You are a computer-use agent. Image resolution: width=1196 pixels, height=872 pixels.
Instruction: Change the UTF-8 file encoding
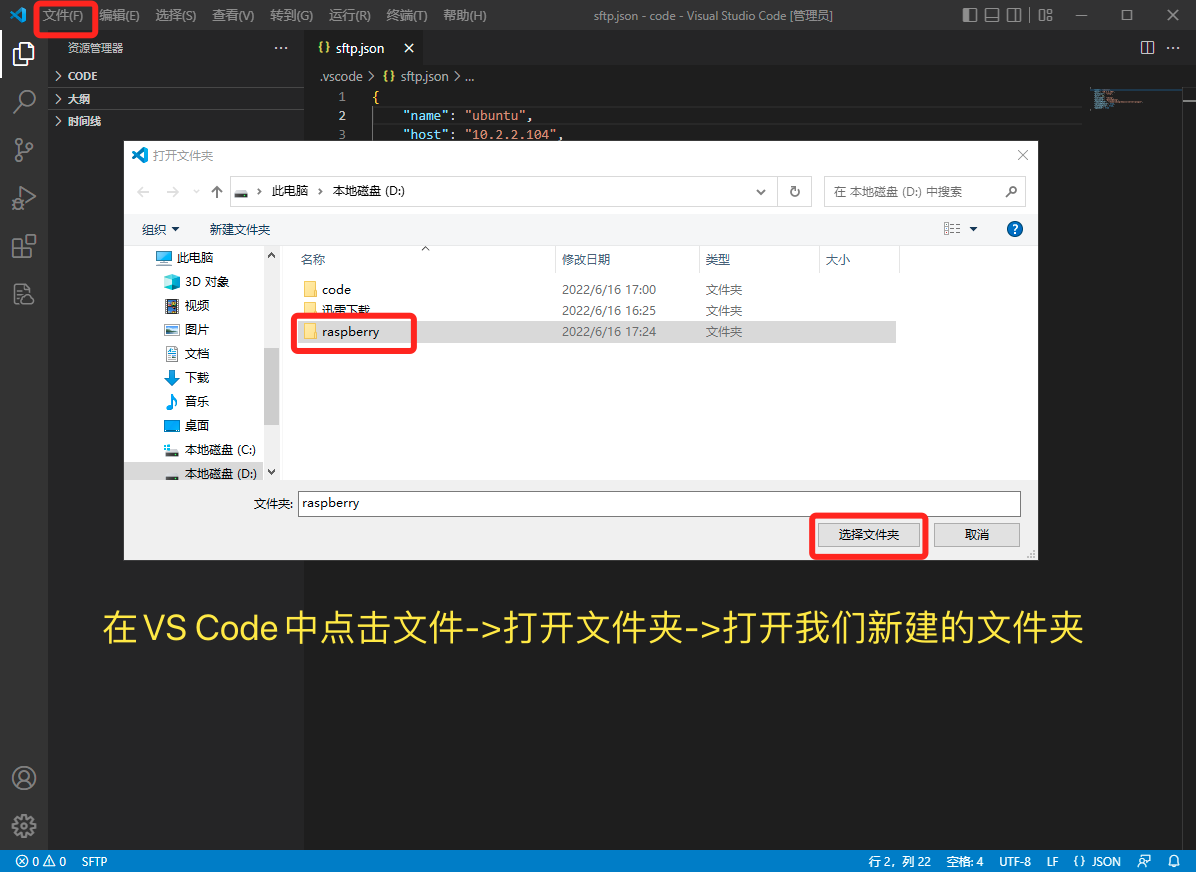coord(1015,861)
